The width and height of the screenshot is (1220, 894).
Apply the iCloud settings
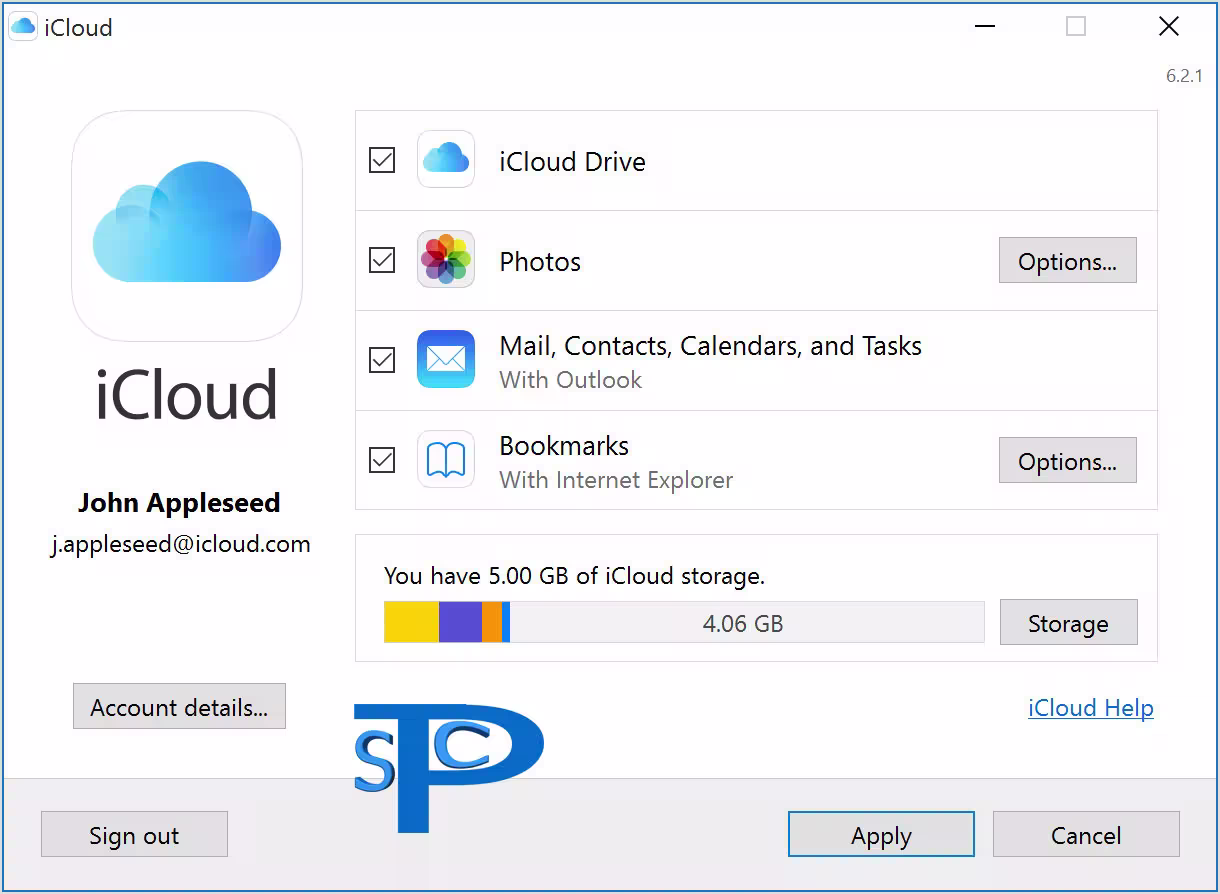pos(881,835)
